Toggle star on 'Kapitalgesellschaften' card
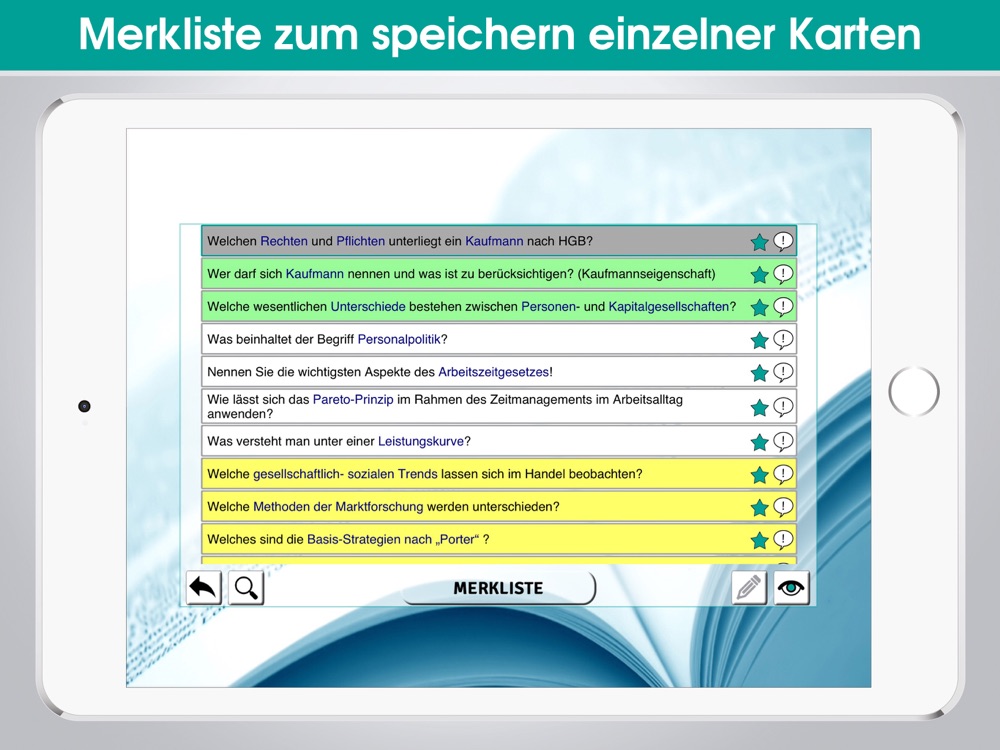 point(759,307)
